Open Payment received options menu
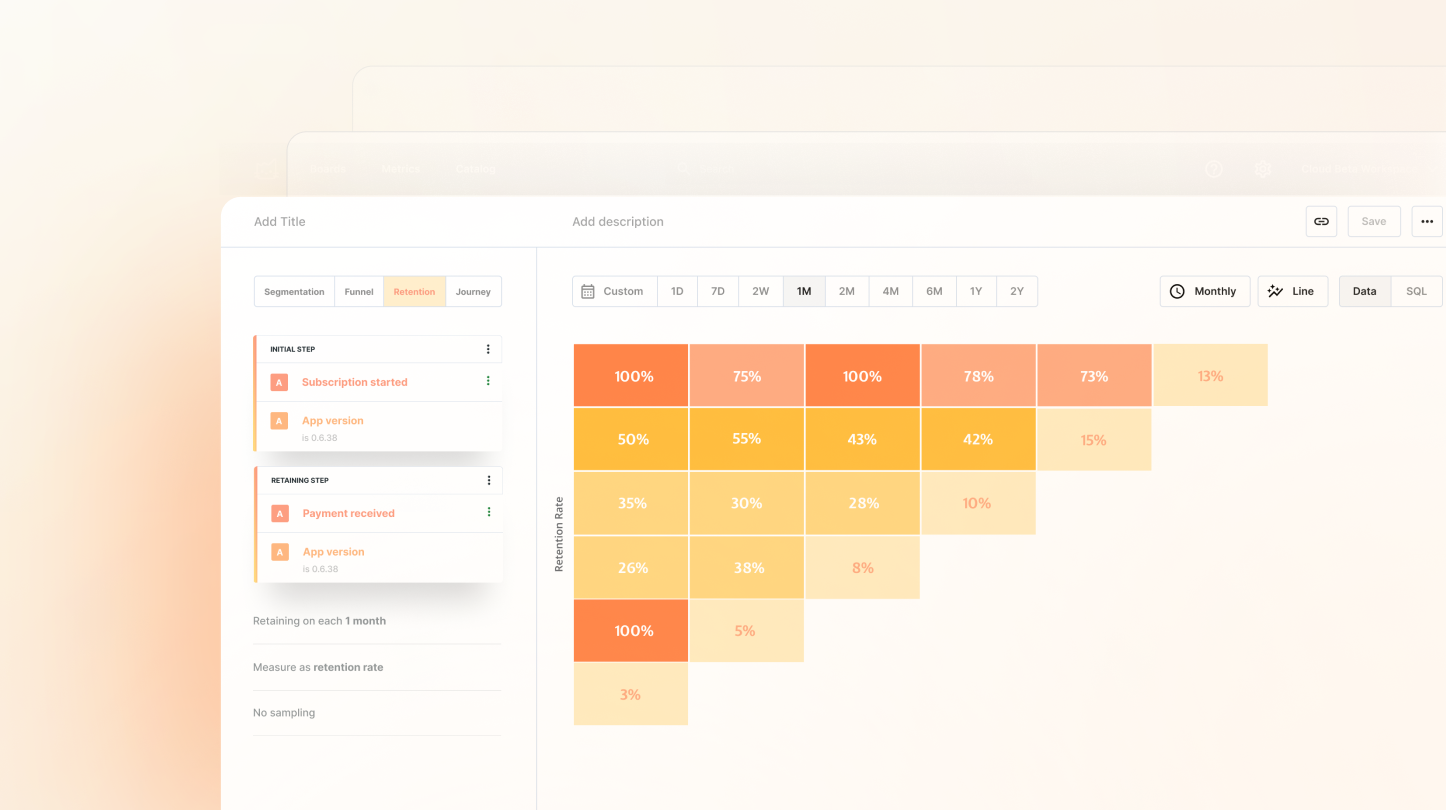Screen dimensions: 1446x810 [489, 512]
